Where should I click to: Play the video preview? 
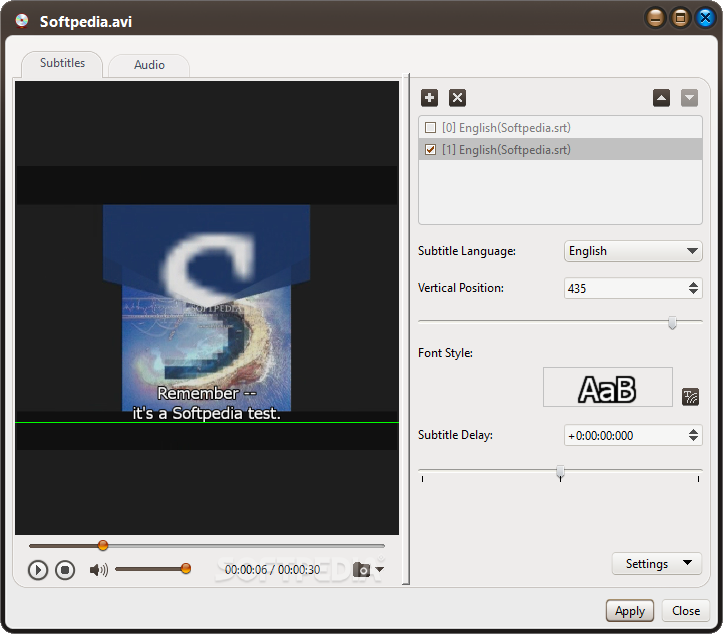(38, 570)
